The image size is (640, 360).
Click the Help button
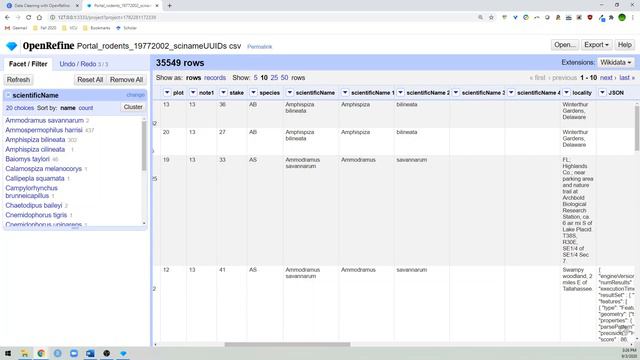[x=624, y=45]
